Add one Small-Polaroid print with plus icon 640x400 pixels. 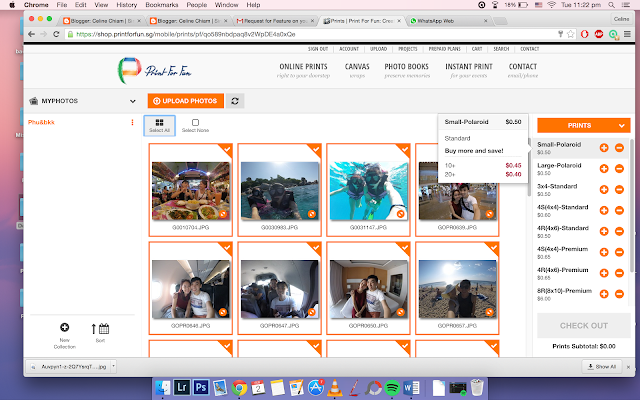604,148
